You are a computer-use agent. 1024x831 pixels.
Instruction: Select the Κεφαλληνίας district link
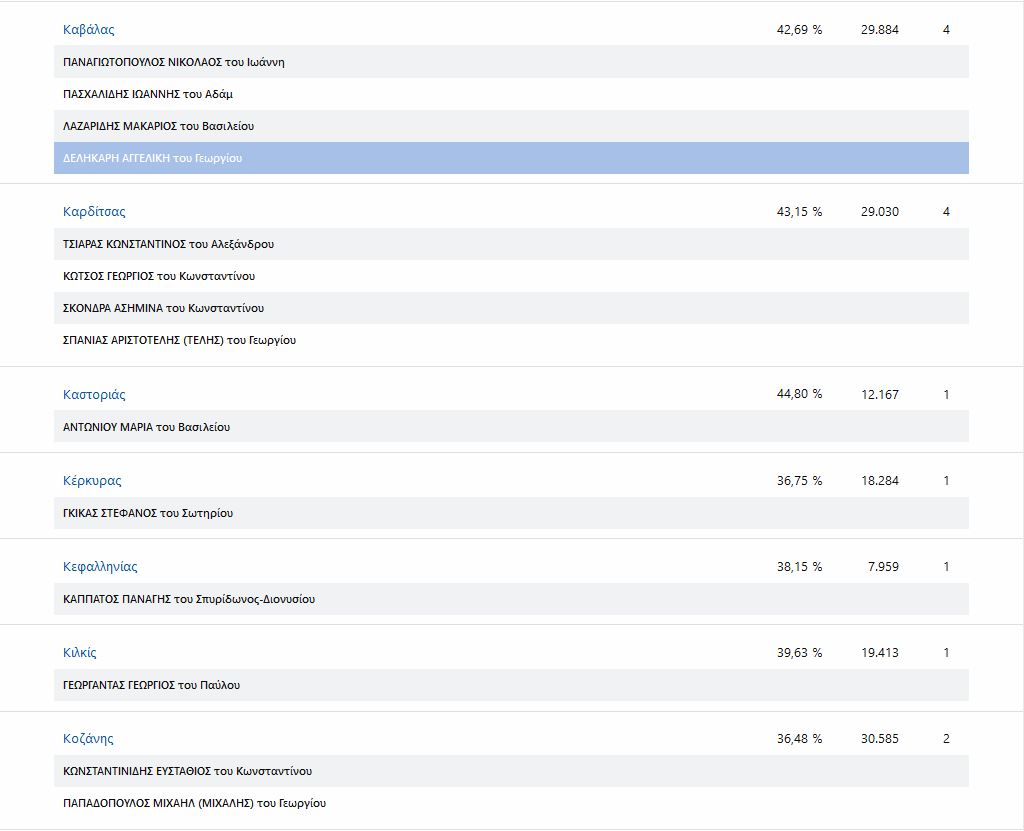tap(100, 567)
